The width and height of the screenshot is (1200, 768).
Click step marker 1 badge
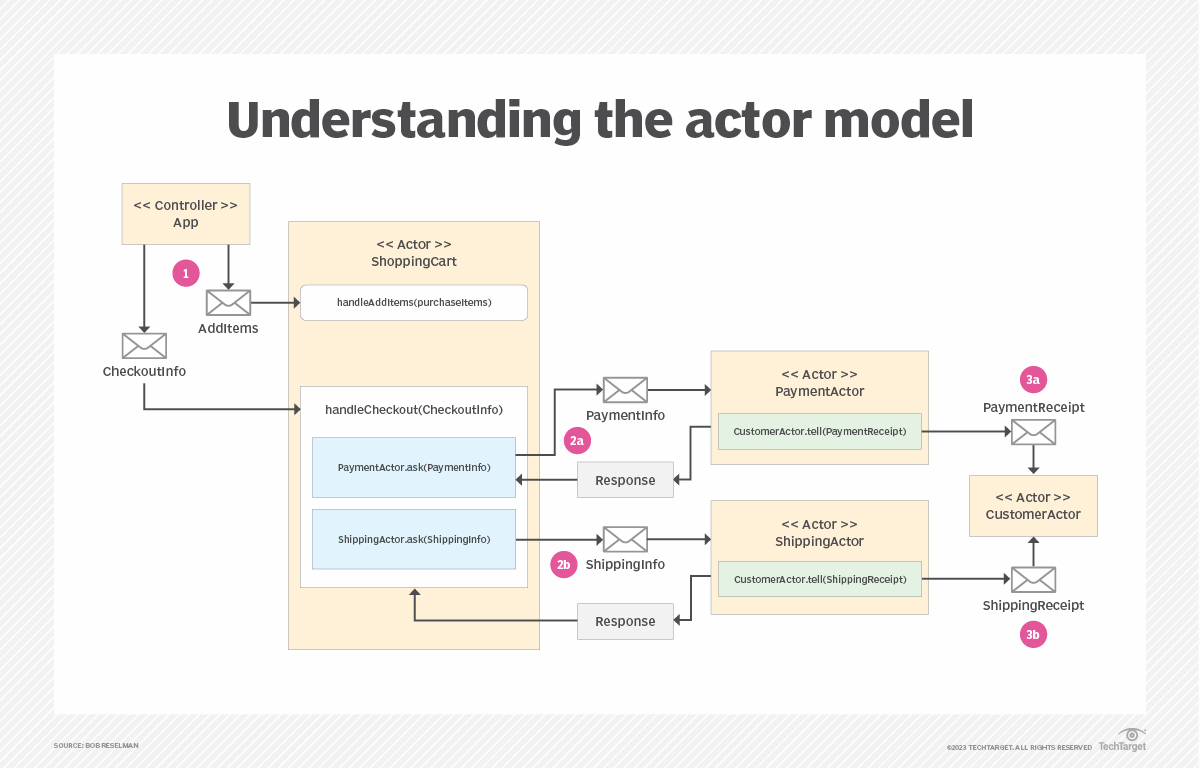tap(186, 272)
